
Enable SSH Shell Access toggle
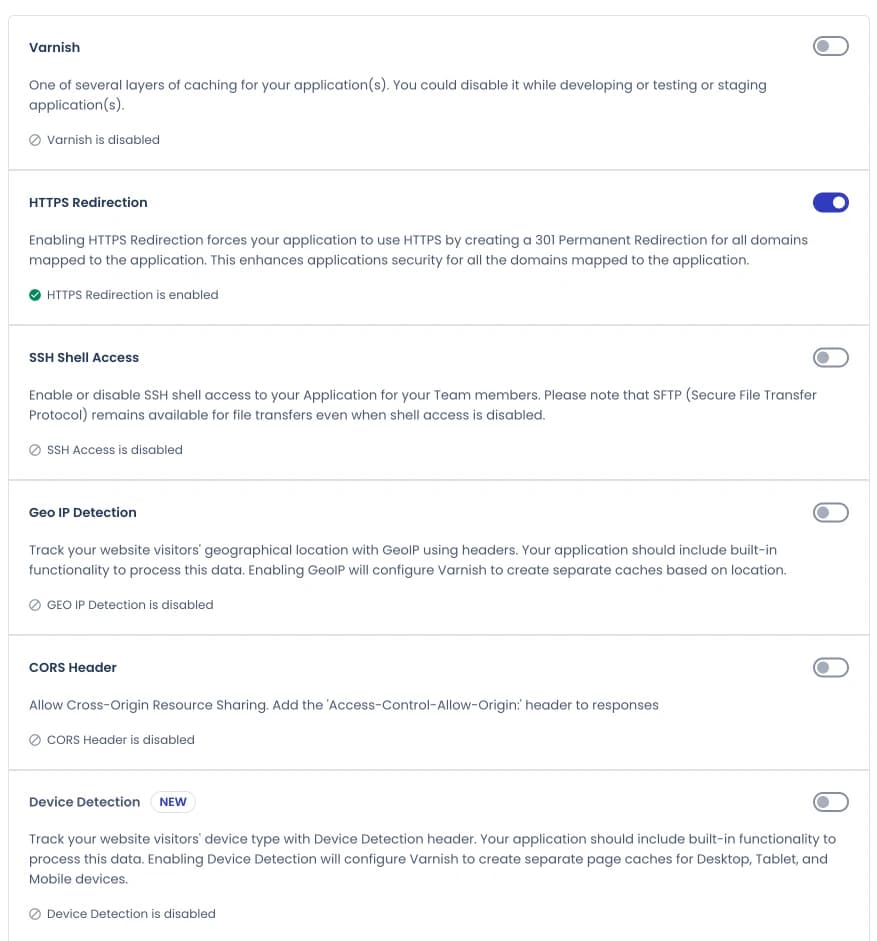[830, 358]
